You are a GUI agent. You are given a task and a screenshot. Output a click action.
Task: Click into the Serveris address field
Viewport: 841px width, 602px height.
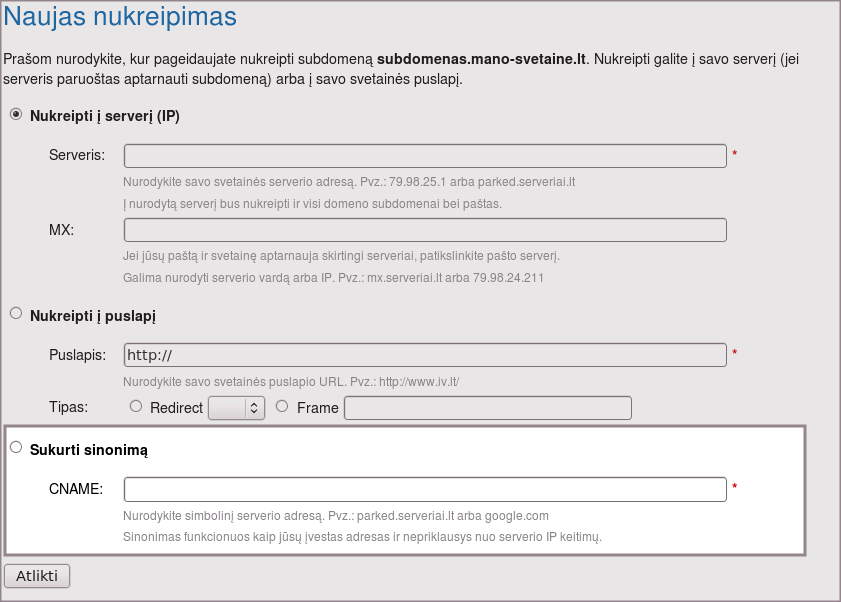(x=425, y=155)
